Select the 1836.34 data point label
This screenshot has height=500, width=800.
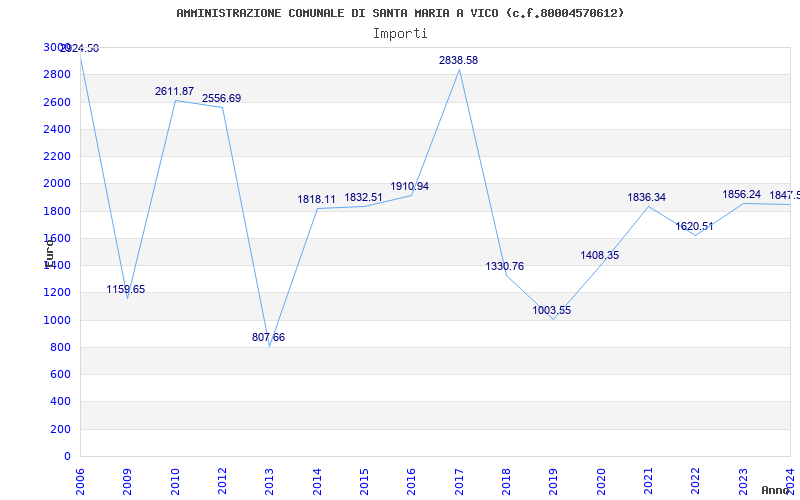tap(646, 197)
